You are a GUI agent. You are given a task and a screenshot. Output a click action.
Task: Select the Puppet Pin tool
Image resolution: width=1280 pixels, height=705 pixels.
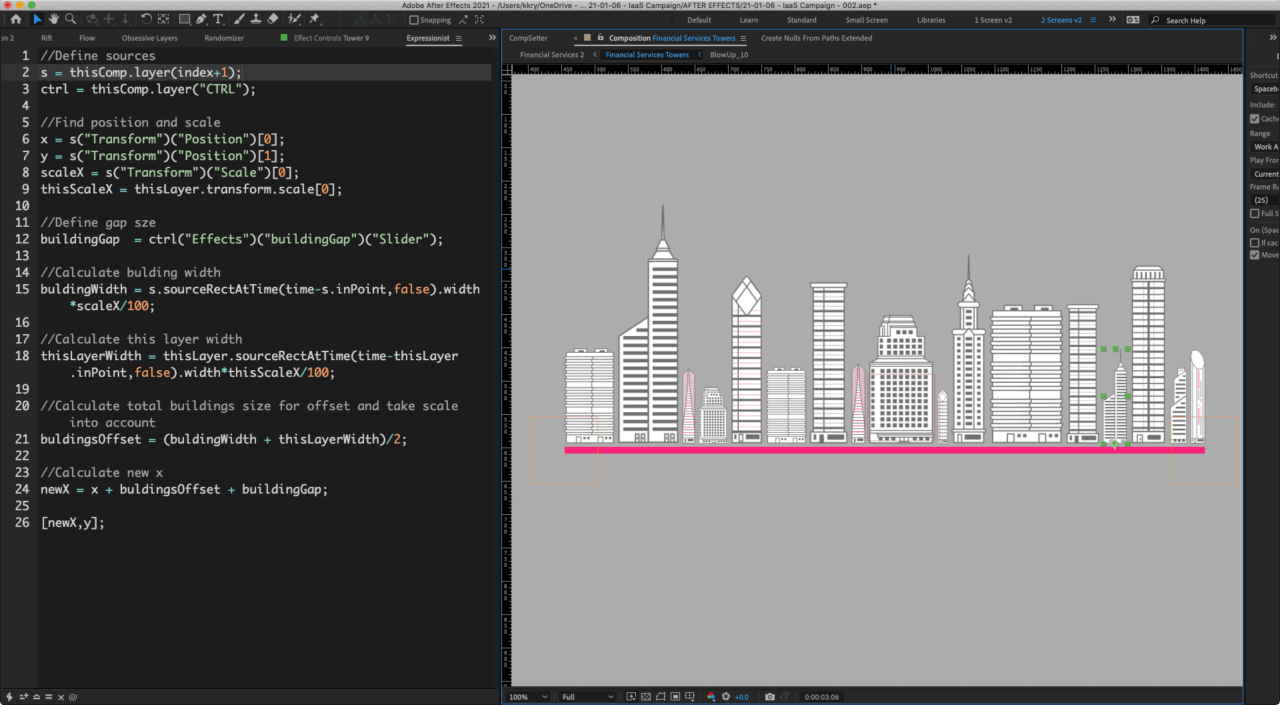(313, 19)
